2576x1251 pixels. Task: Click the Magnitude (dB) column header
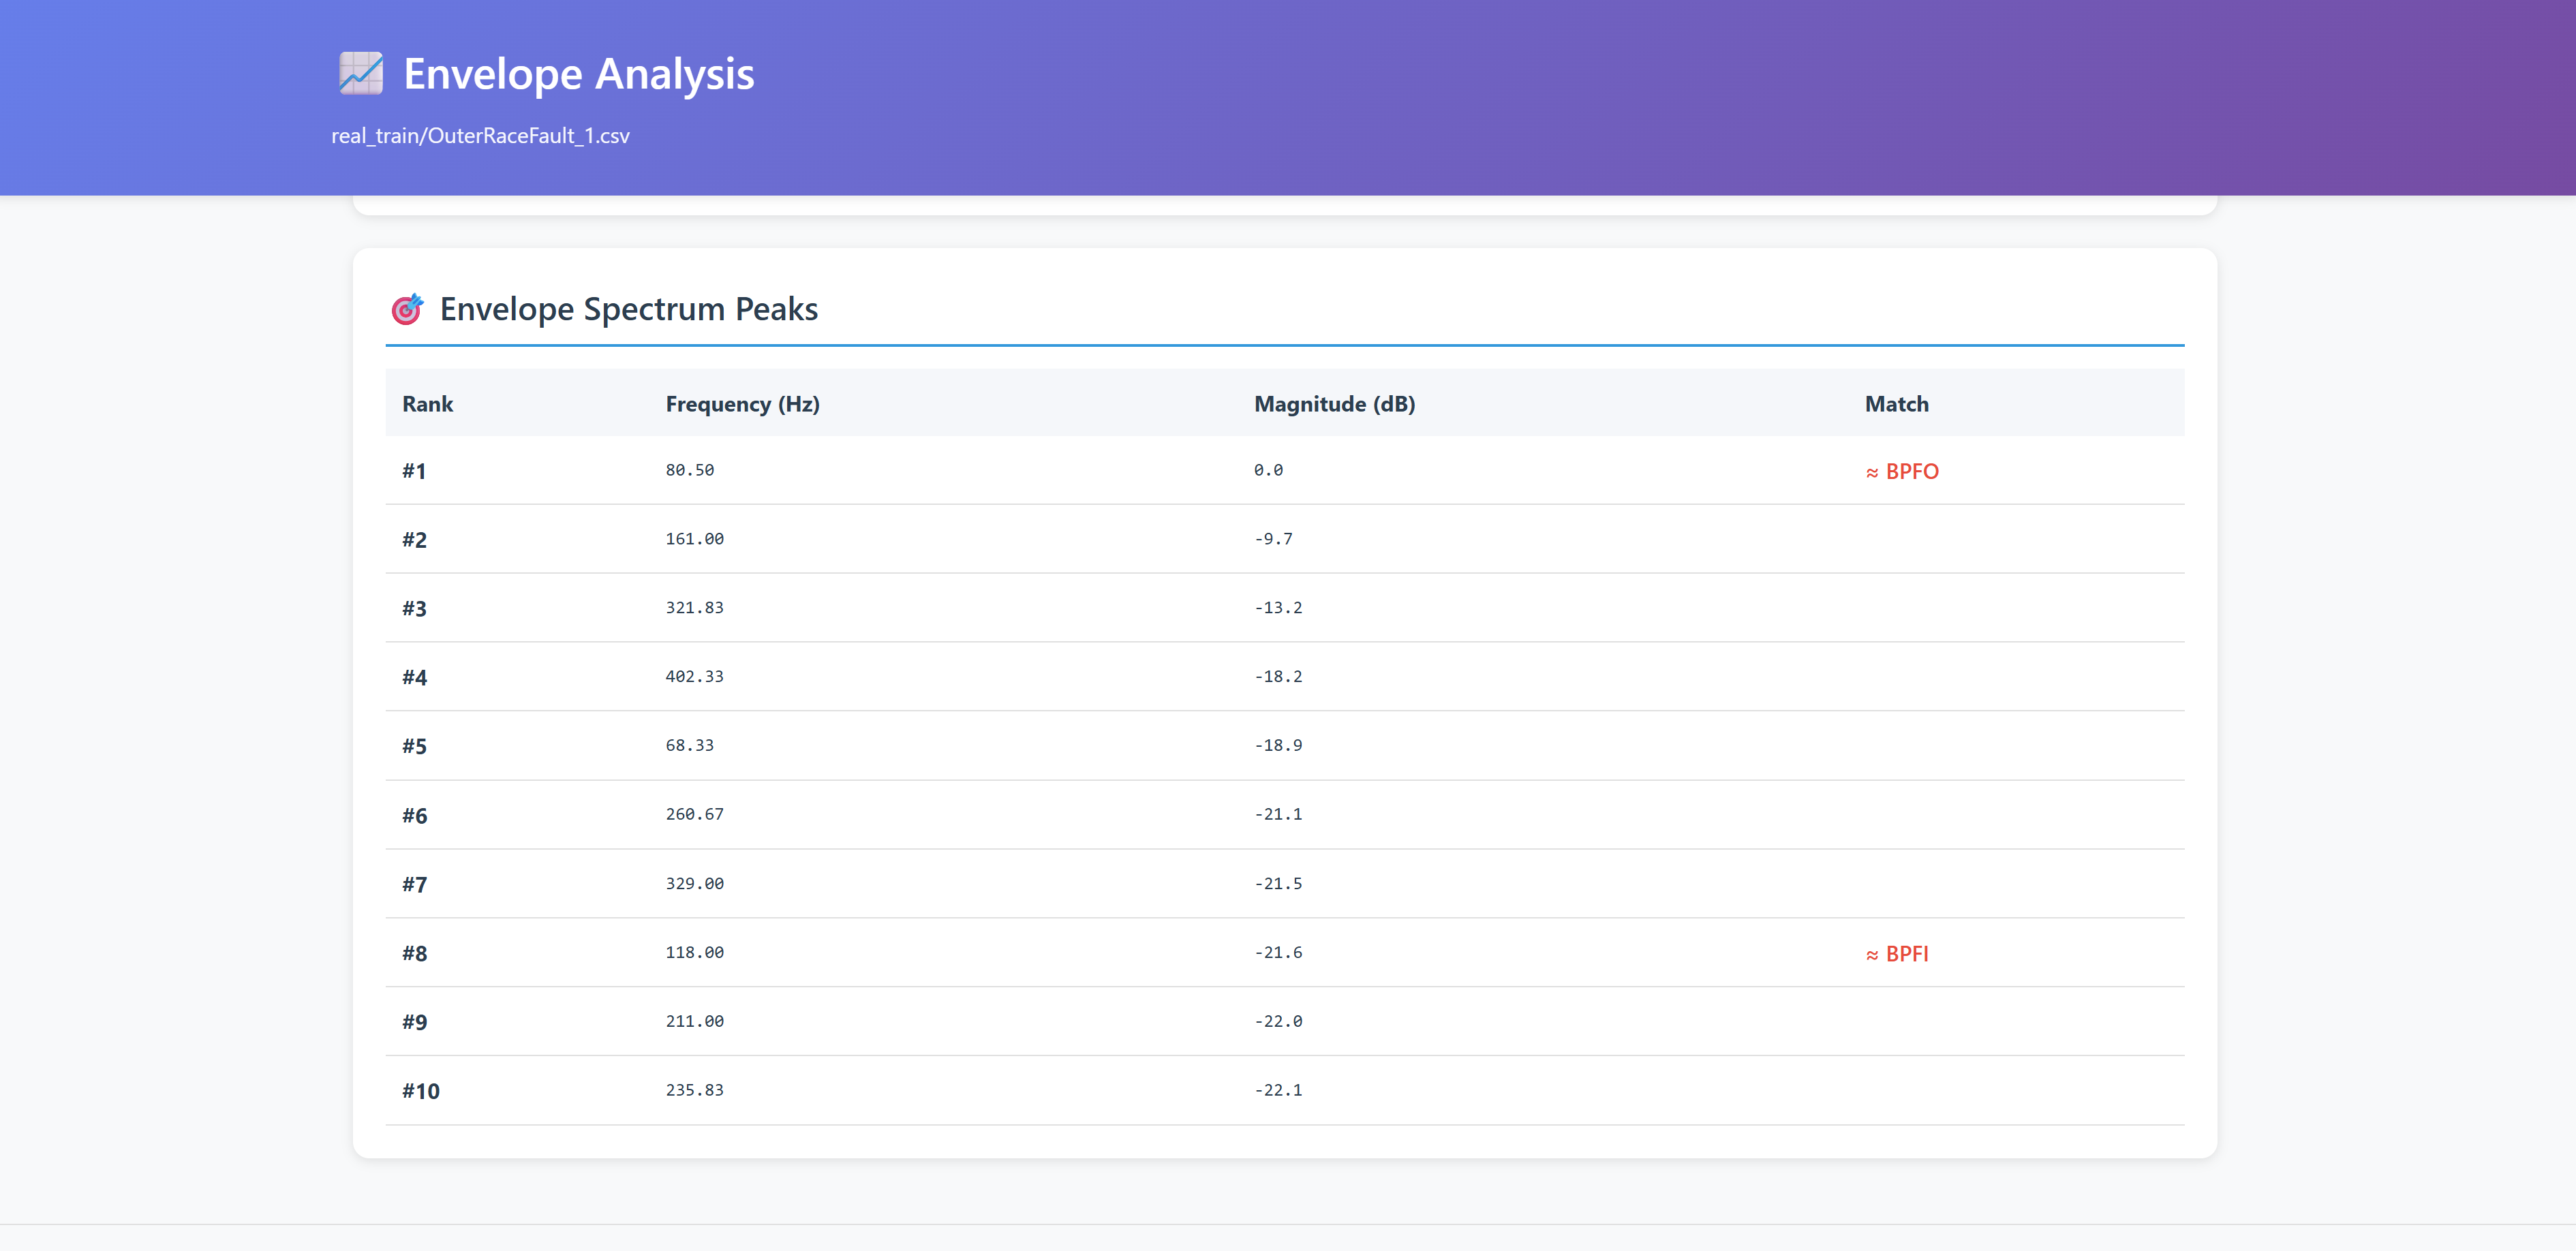[x=1334, y=404]
